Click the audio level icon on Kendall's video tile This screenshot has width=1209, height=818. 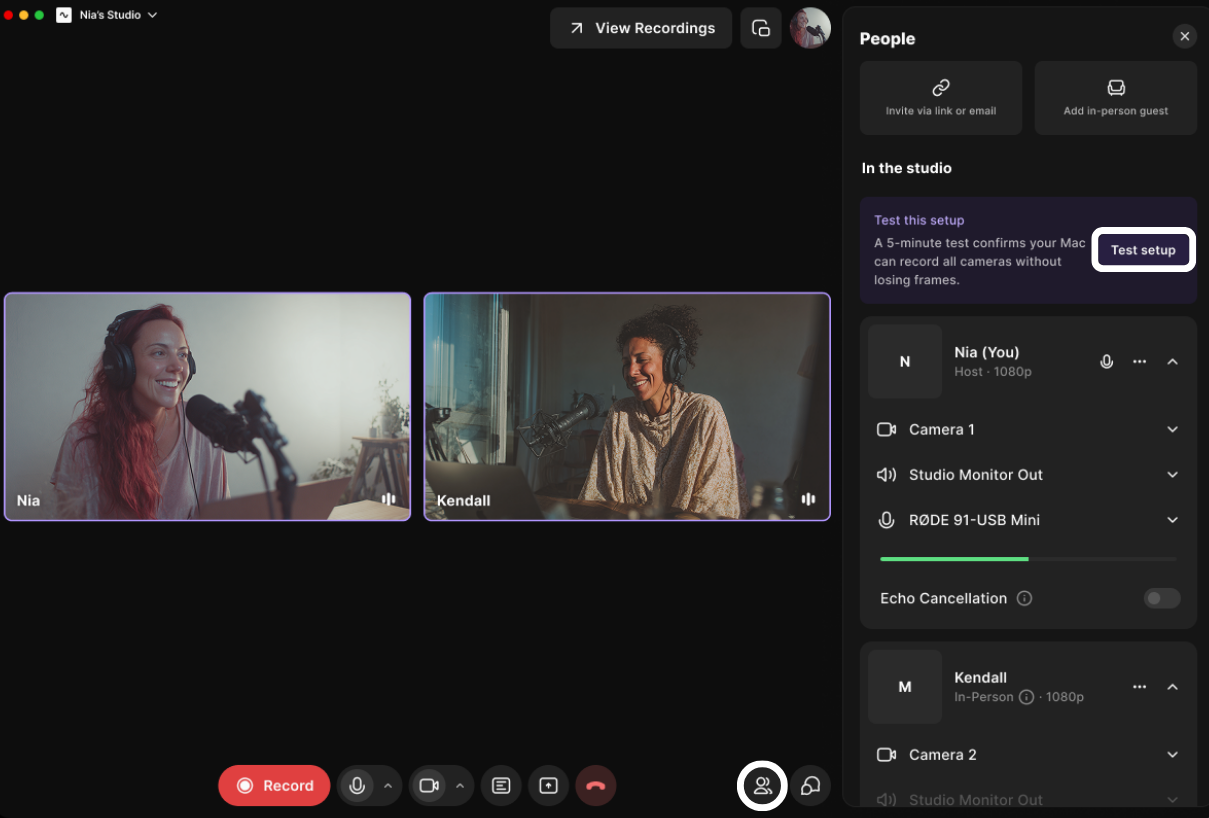808,499
